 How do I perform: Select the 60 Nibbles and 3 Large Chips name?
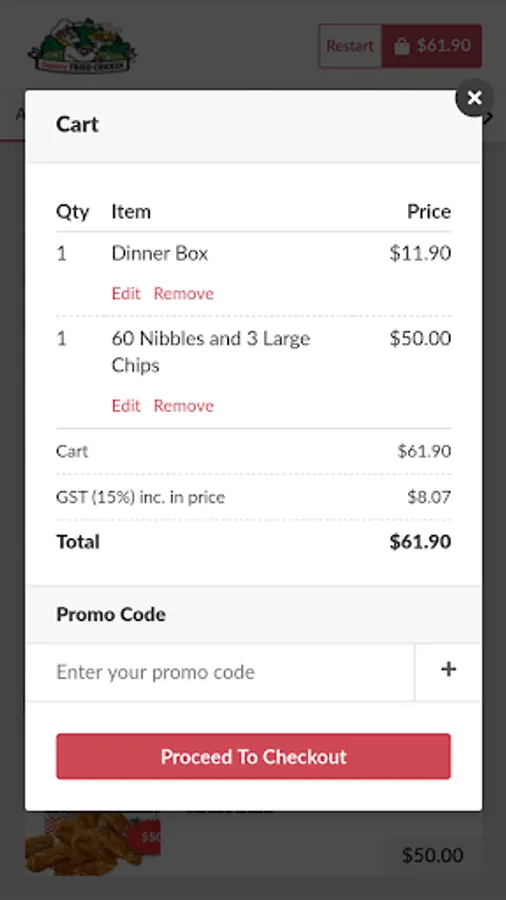coord(211,352)
